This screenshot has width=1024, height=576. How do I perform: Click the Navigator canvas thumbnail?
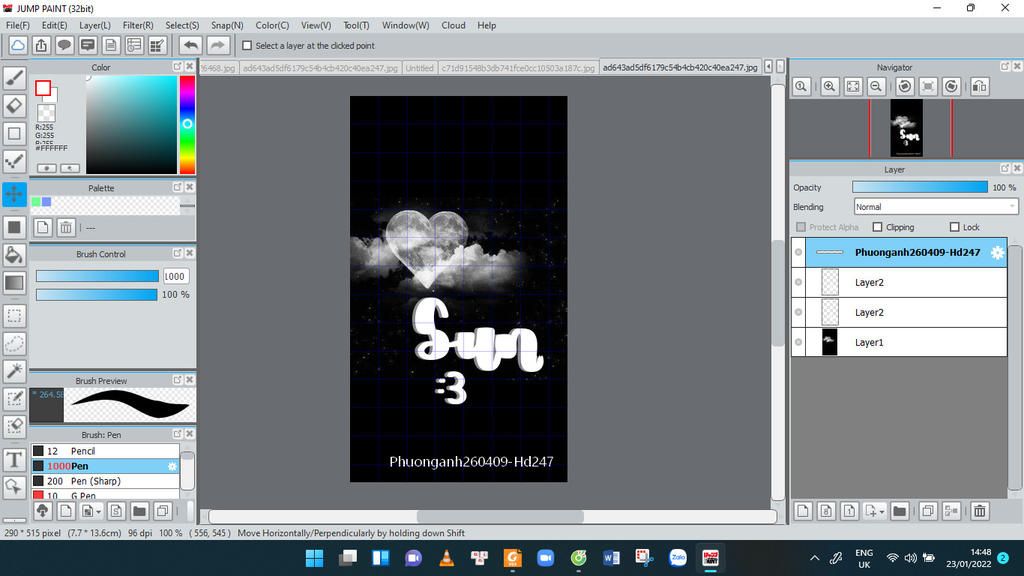pyautogui.click(x=906, y=128)
